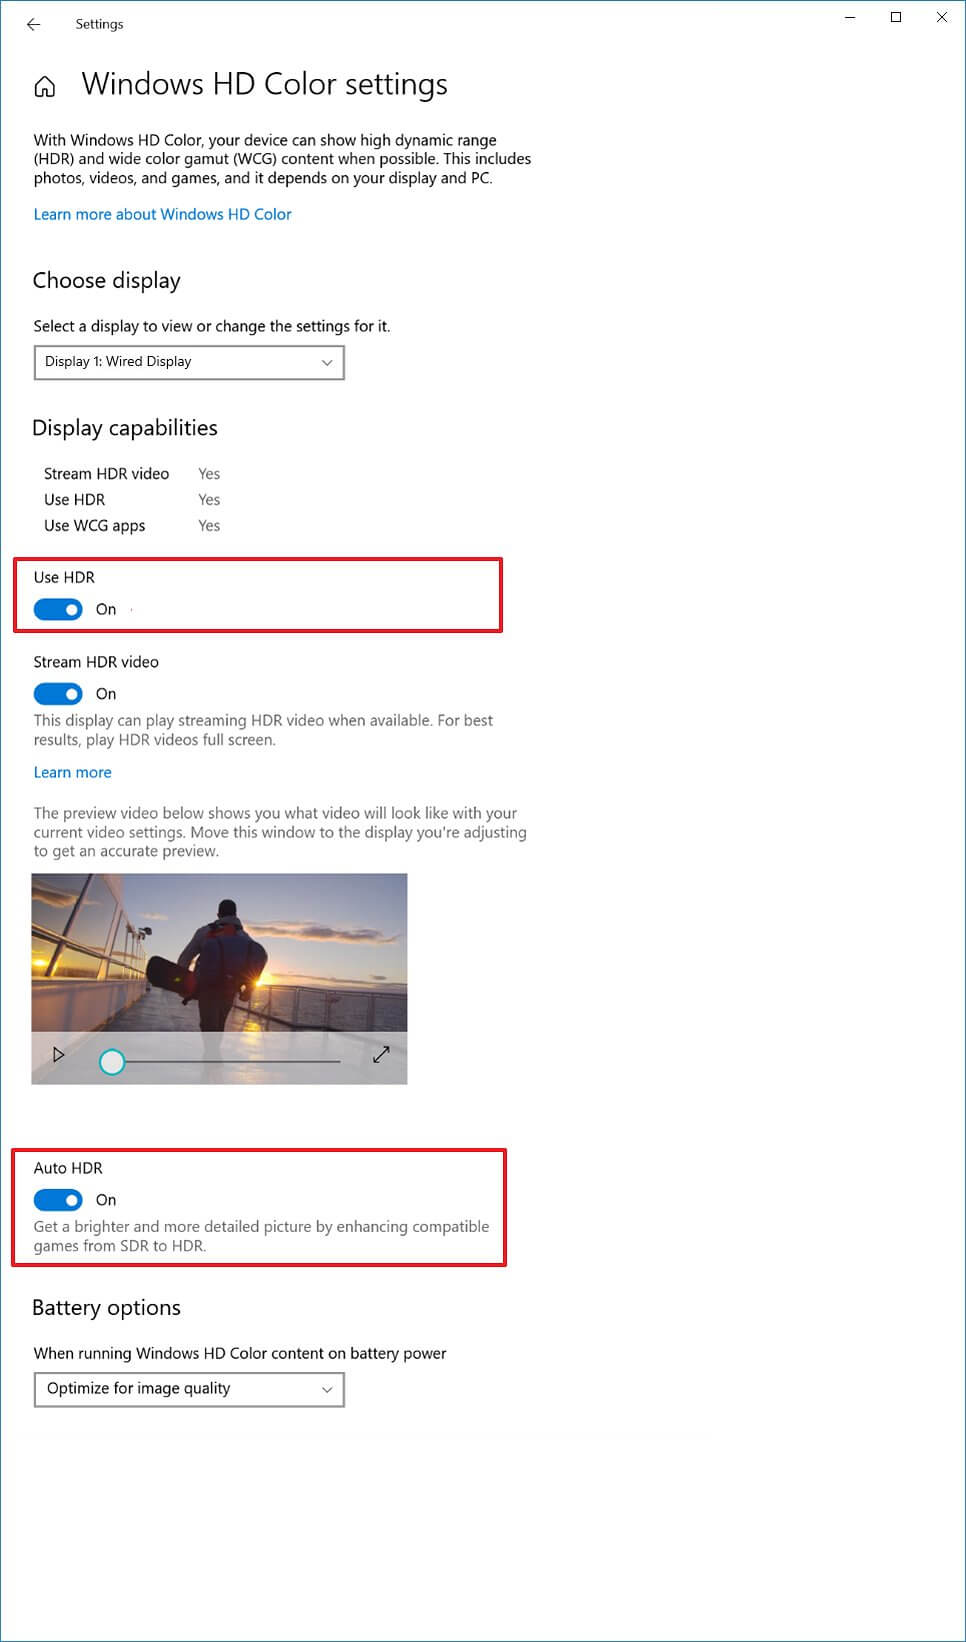Select the Display capabilities heading
Screen dimensions: 966x1642
125,428
